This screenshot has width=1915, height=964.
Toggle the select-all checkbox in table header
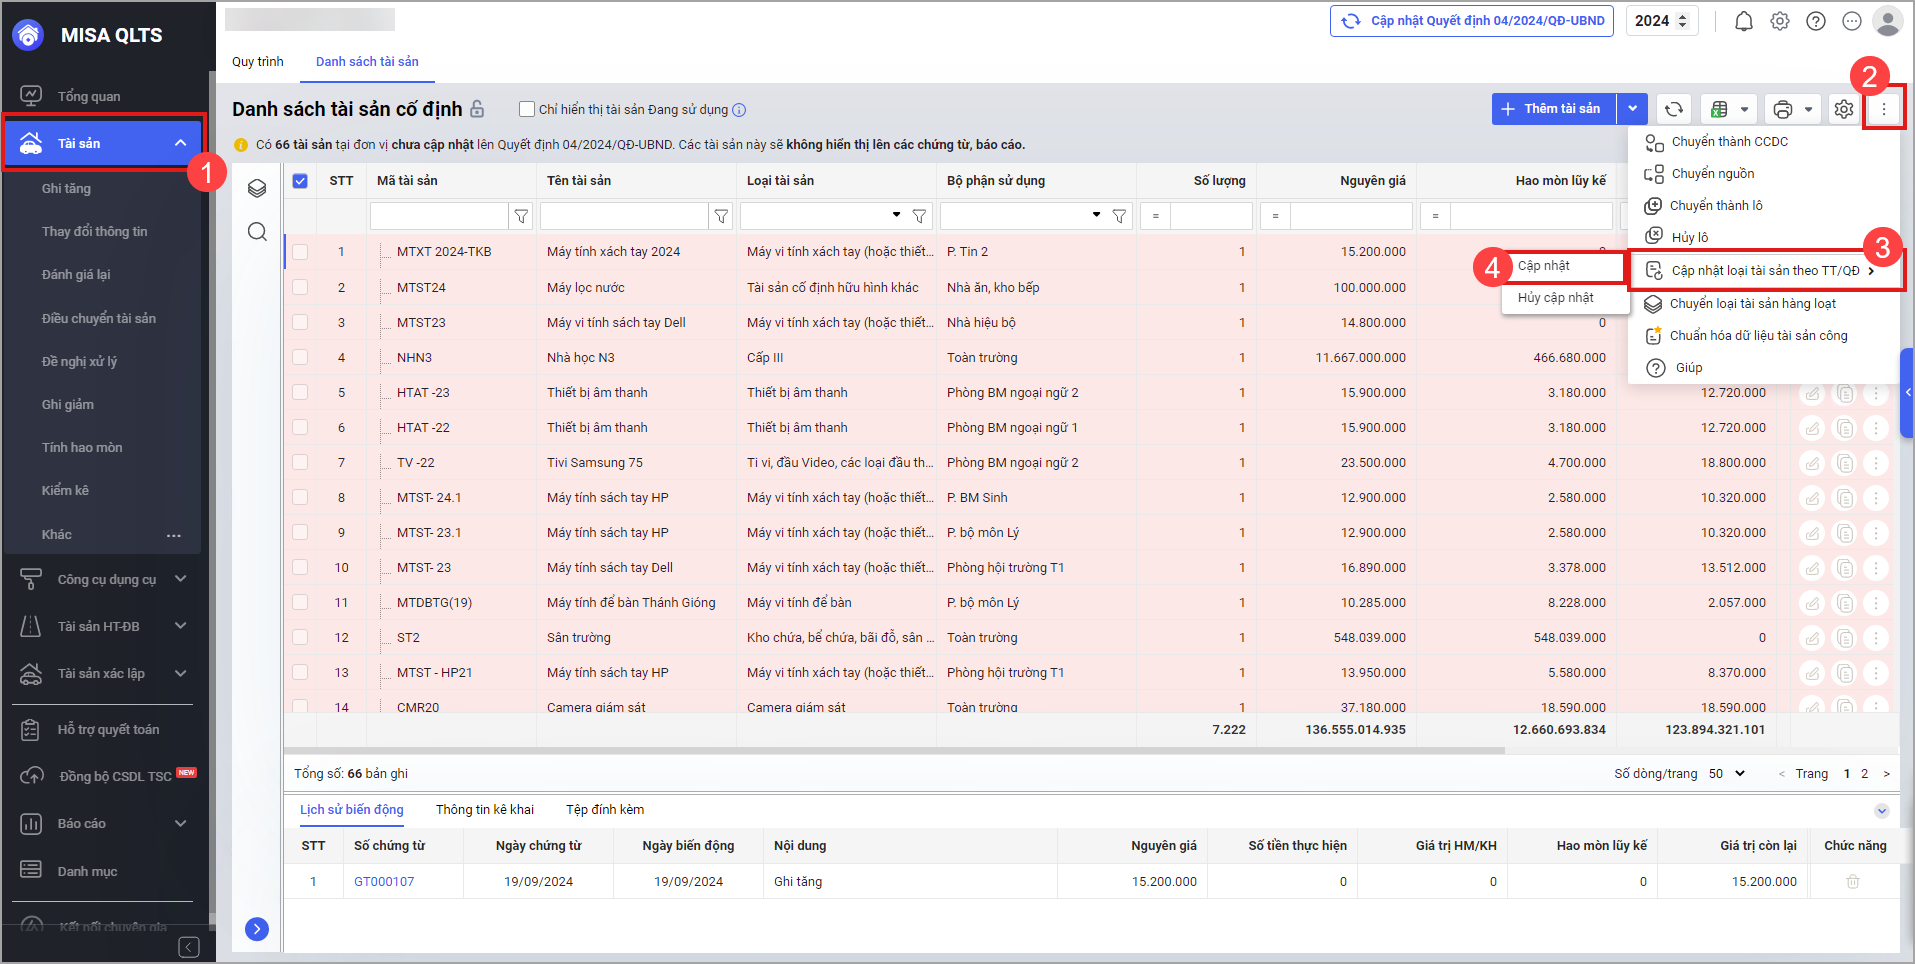[300, 181]
